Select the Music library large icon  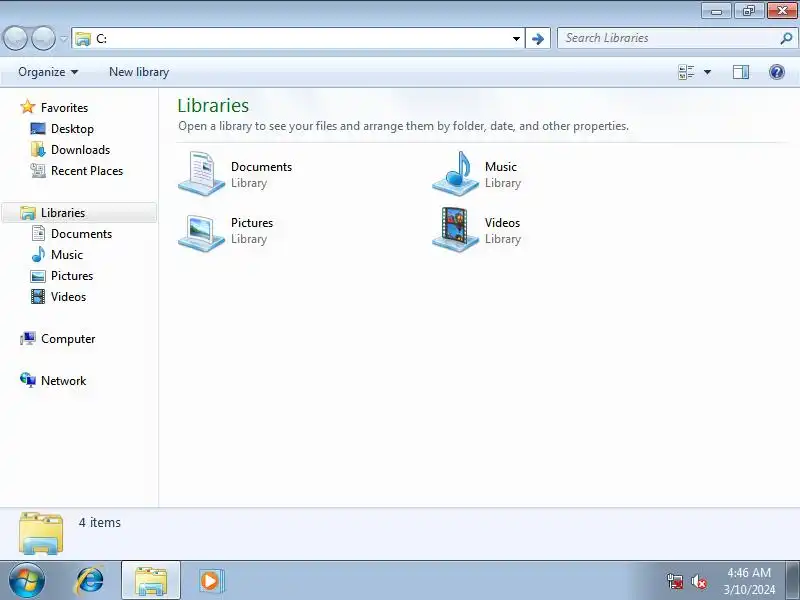(x=455, y=173)
